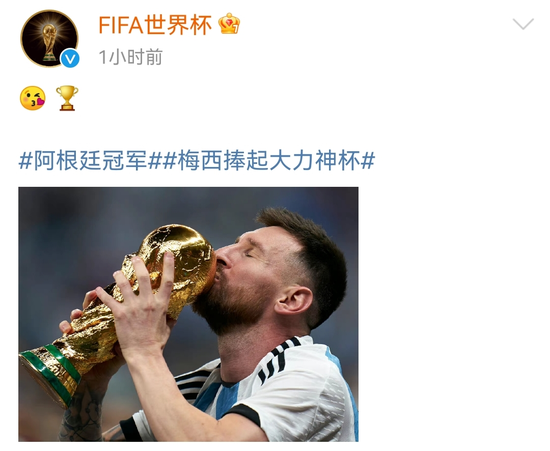Click the green-banded trophy base in photo
Image resolution: width=550 pixels, height=451 pixels.
tap(49, 373)
